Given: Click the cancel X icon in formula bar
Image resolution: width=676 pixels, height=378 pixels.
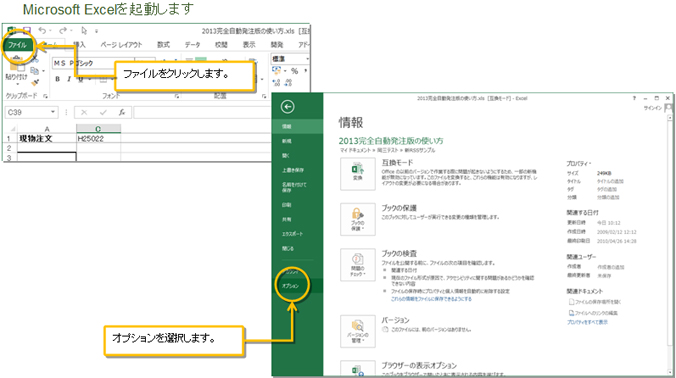Looking at the screenshot, I should coord(84,112).
